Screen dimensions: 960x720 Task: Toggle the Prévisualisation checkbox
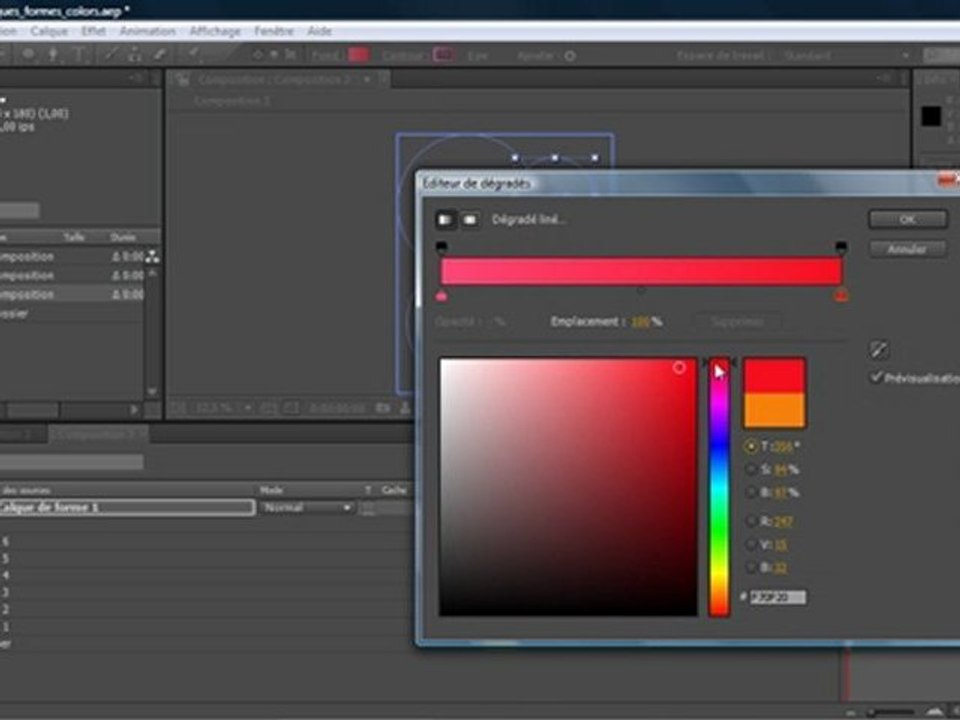point(877,377)
